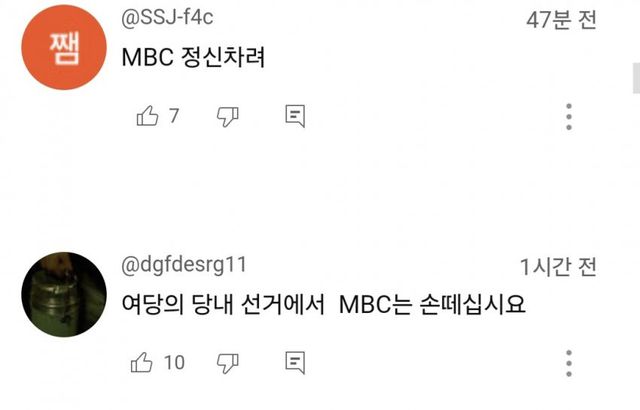This screenshot has width=640, height=410.
Task: Click the dark photo avatar of @dgfdesrg11
Action: tap(64, 295)
